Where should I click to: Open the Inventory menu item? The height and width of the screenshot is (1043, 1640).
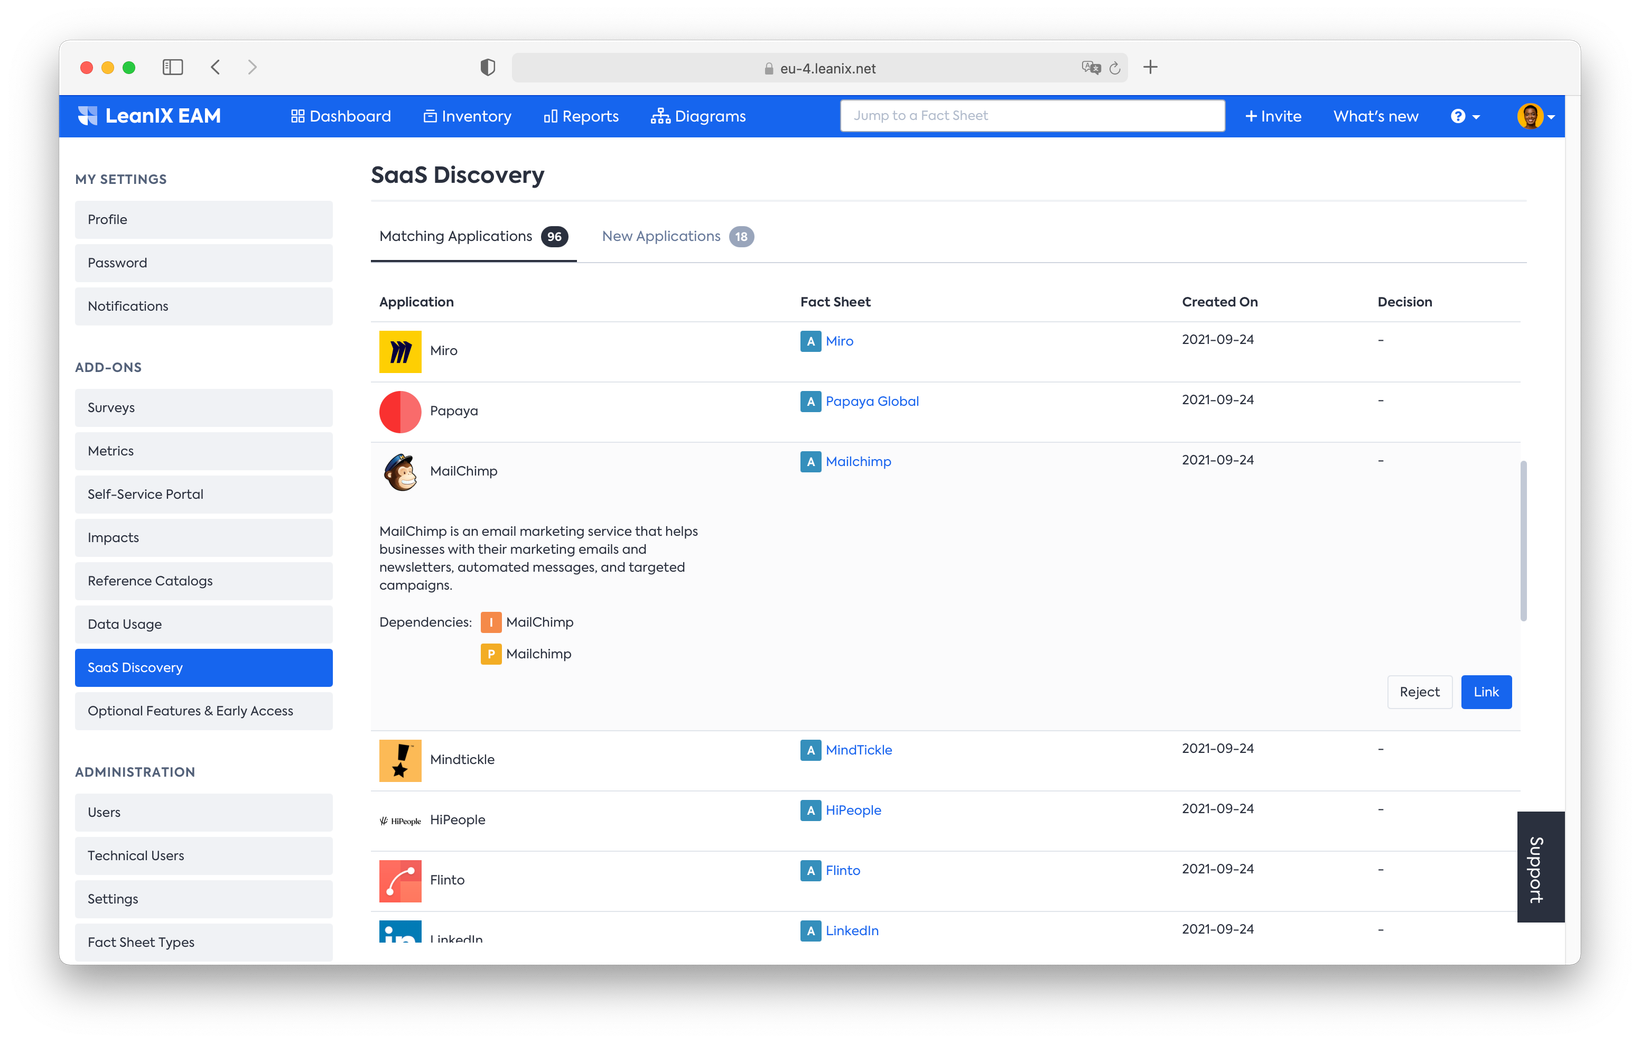[x=467, y=116]
